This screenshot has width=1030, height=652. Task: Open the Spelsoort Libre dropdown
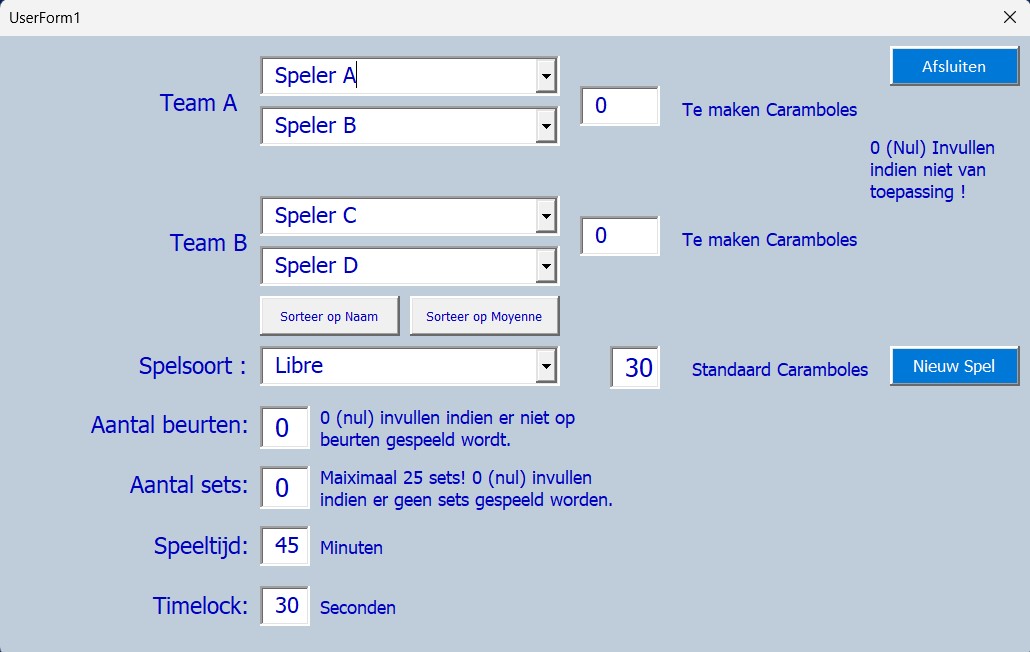pos(546,366)
